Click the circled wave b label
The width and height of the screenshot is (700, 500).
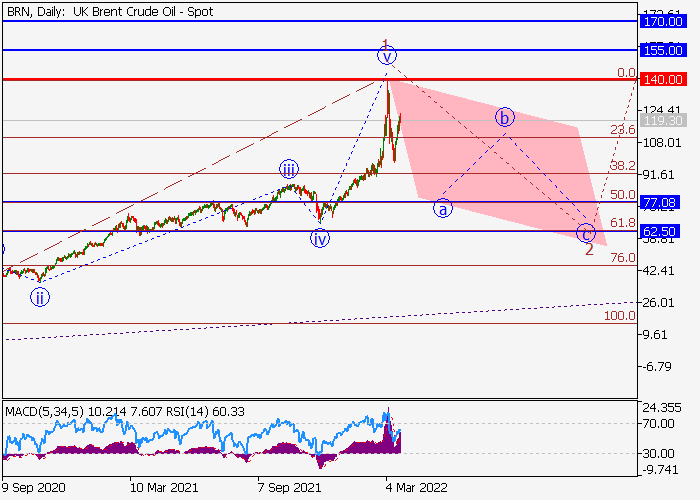pos(506,117)
